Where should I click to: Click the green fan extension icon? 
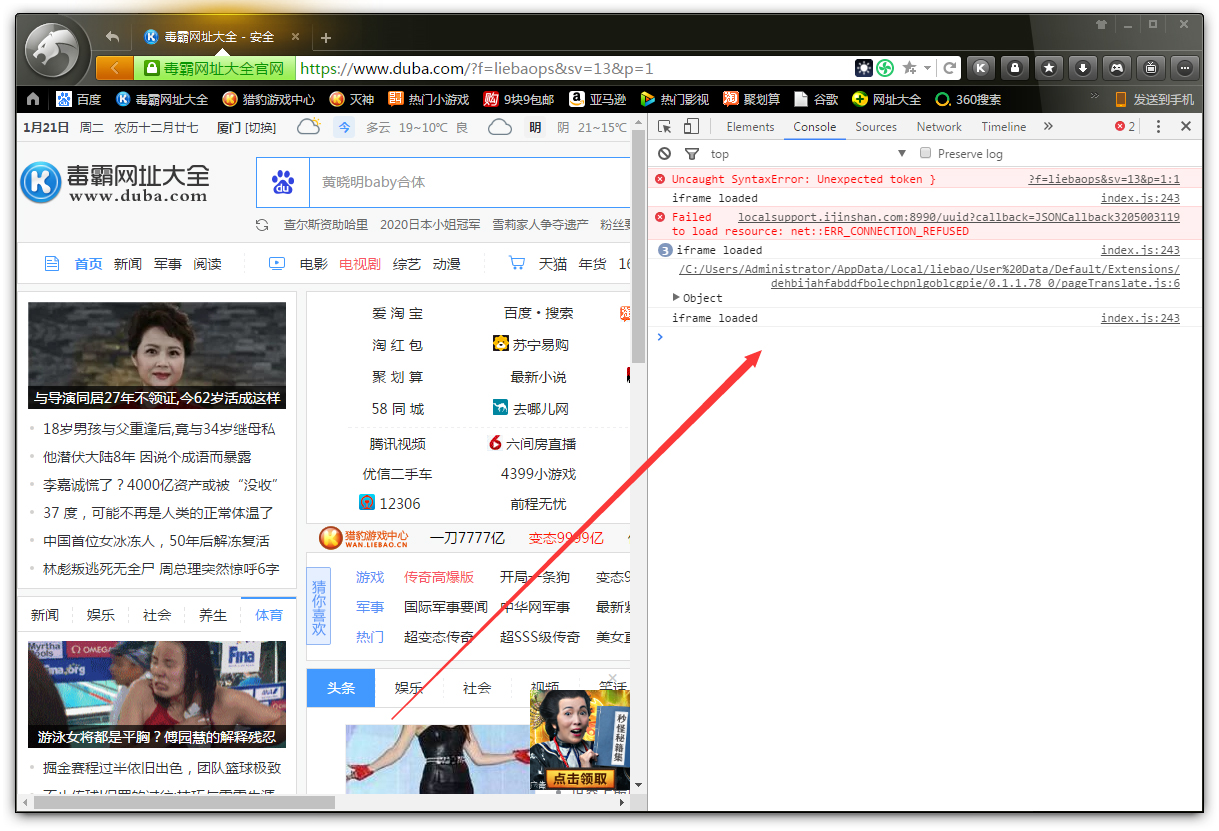click(886, 68)
